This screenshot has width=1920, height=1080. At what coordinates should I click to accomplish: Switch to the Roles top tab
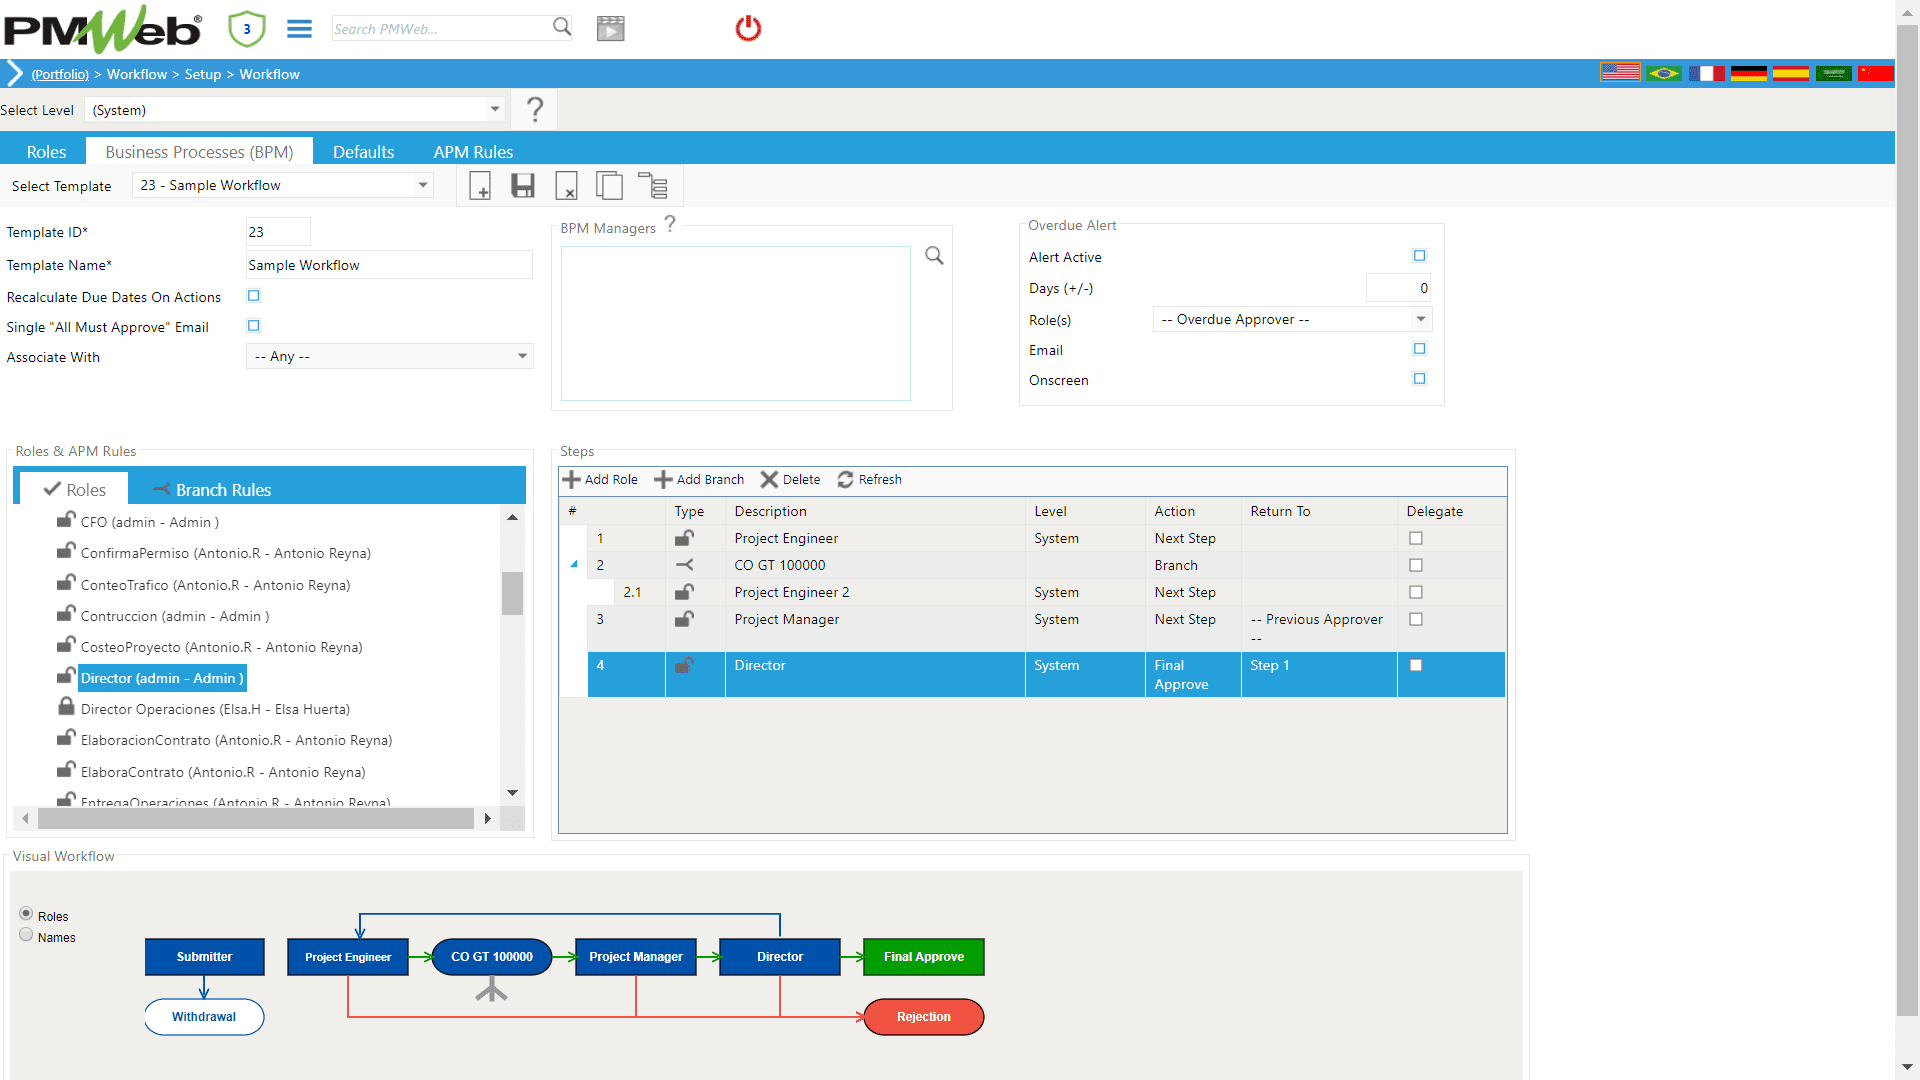click(x=46, y=152)
